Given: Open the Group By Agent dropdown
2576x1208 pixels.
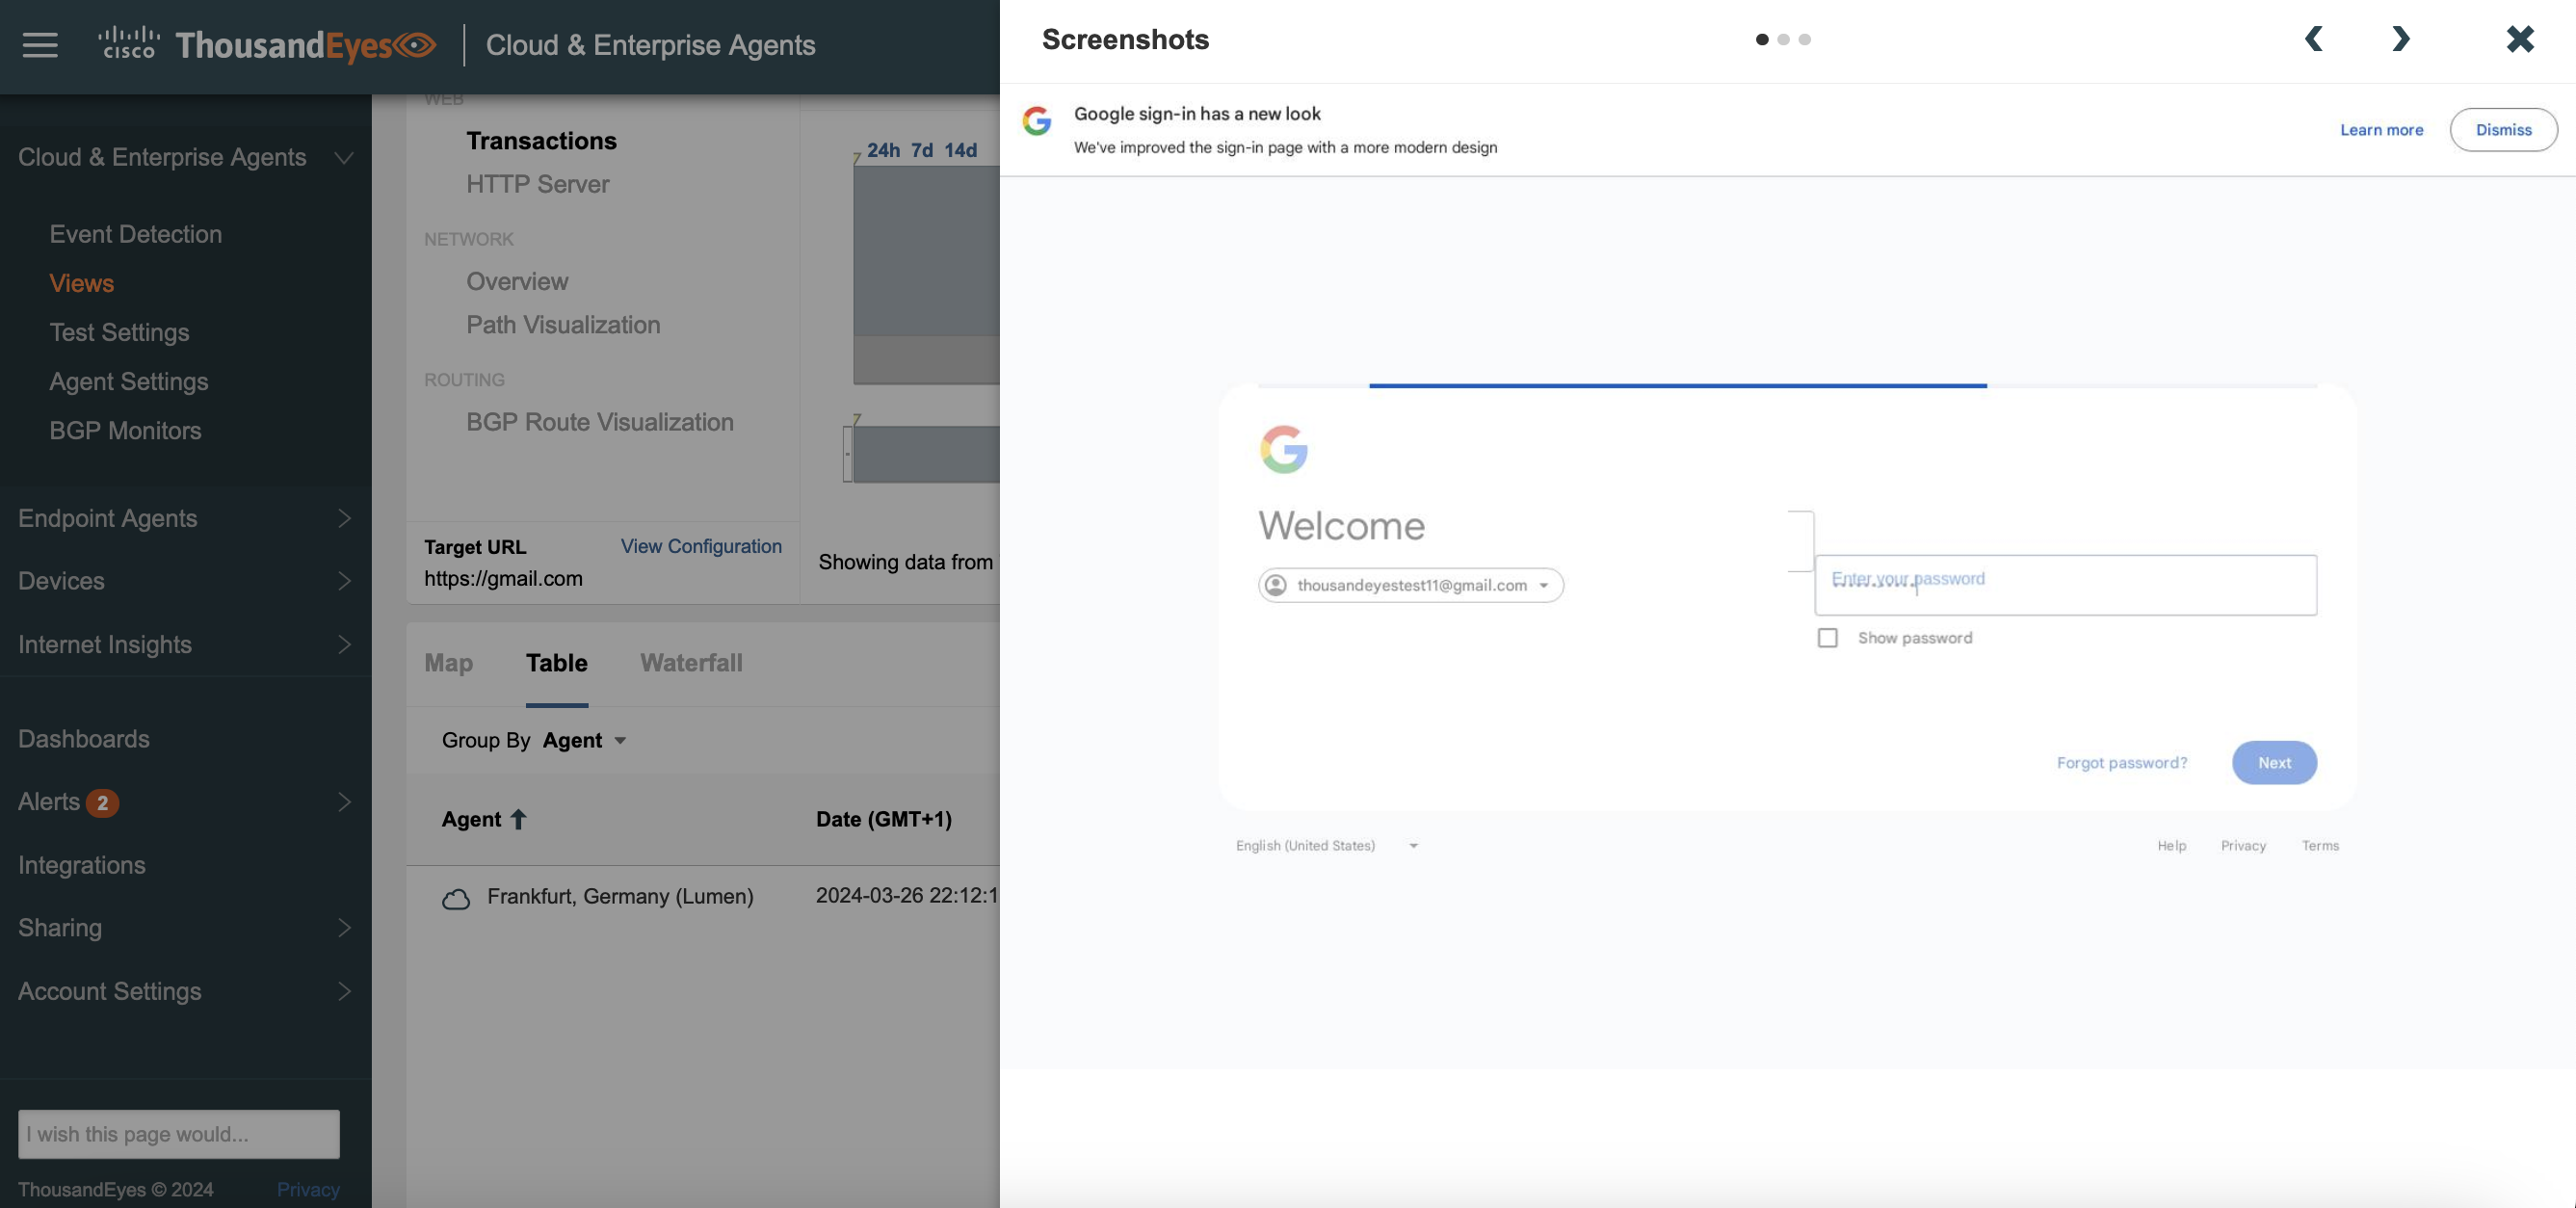Looking at the screenshot, I should pos(584,740).
